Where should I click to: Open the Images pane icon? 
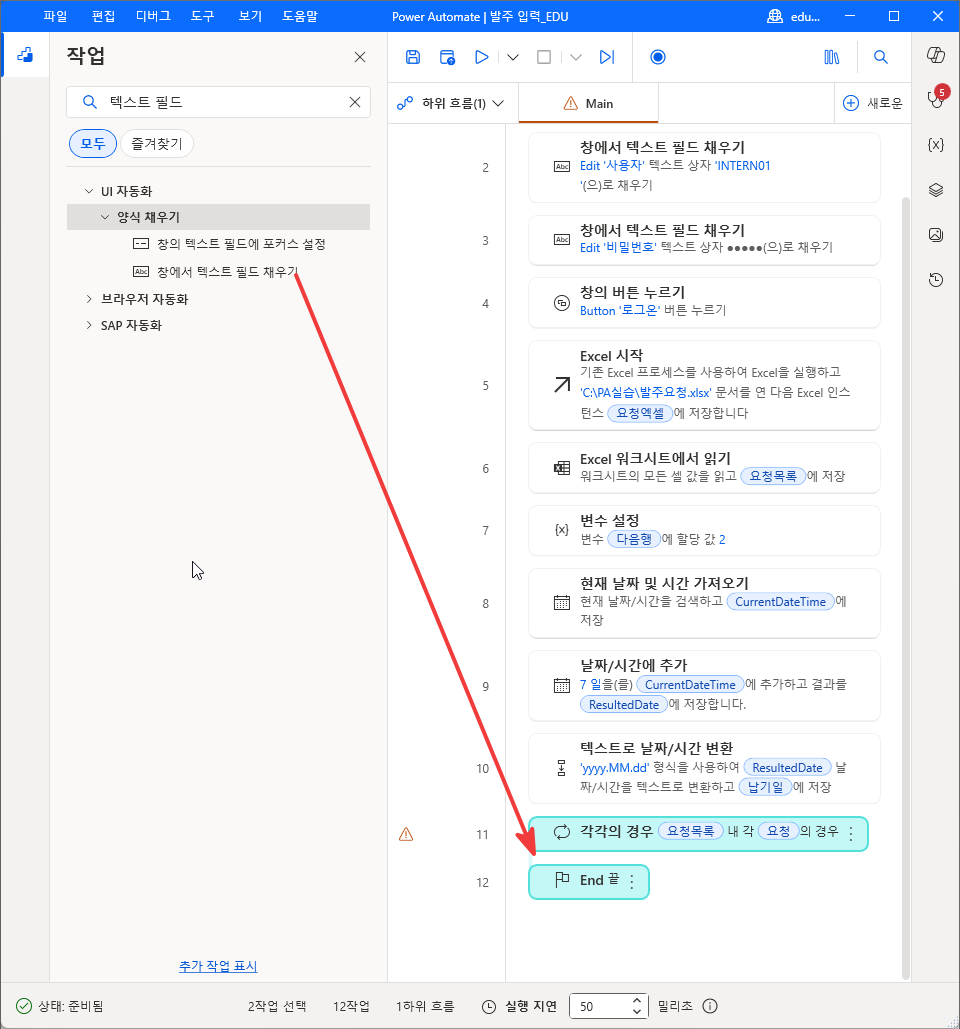pos(936,235)
